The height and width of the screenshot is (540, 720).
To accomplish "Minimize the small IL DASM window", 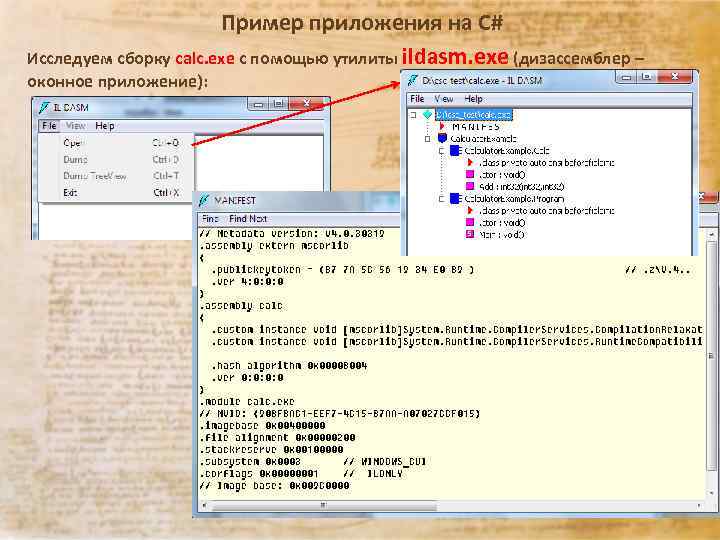I will tap(259, 104).
